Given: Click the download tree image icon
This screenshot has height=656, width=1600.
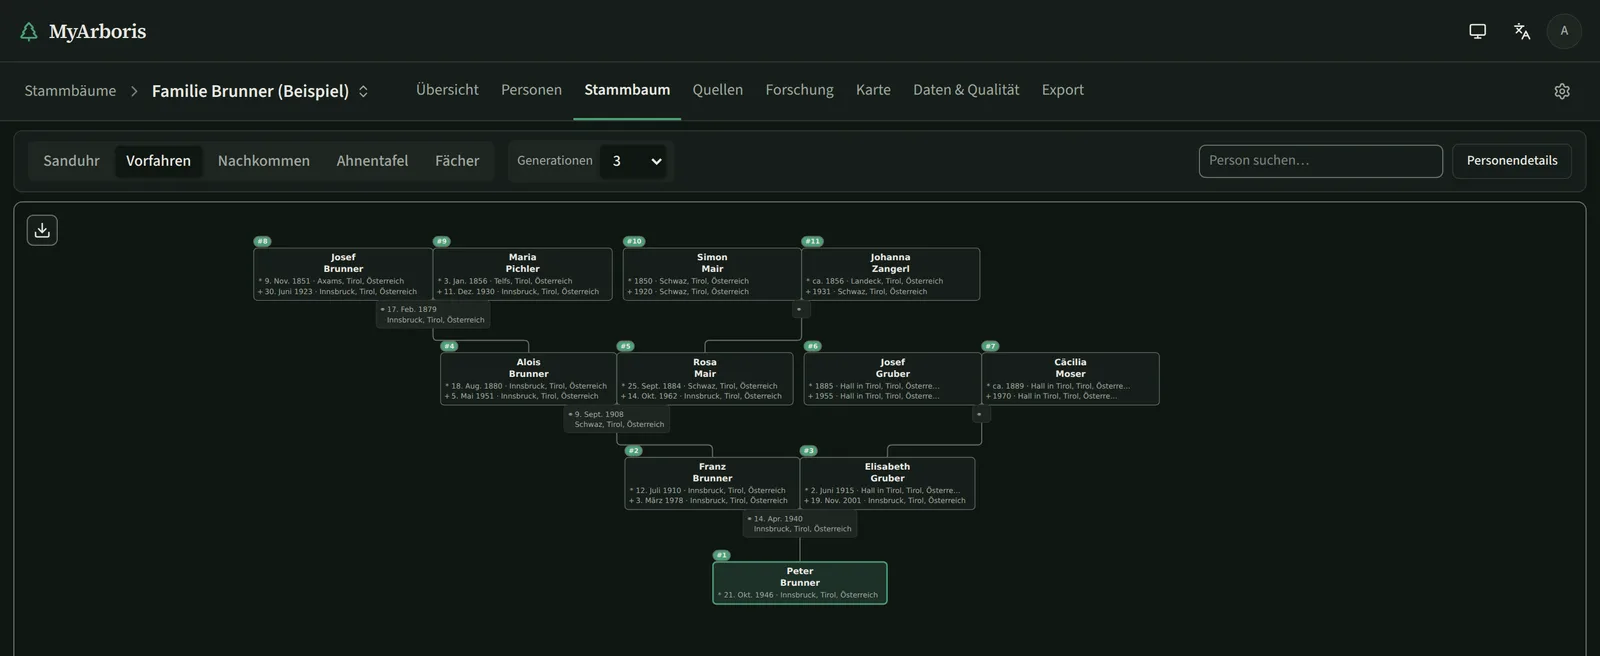Looking at the screenshot, I should [42, 230].
